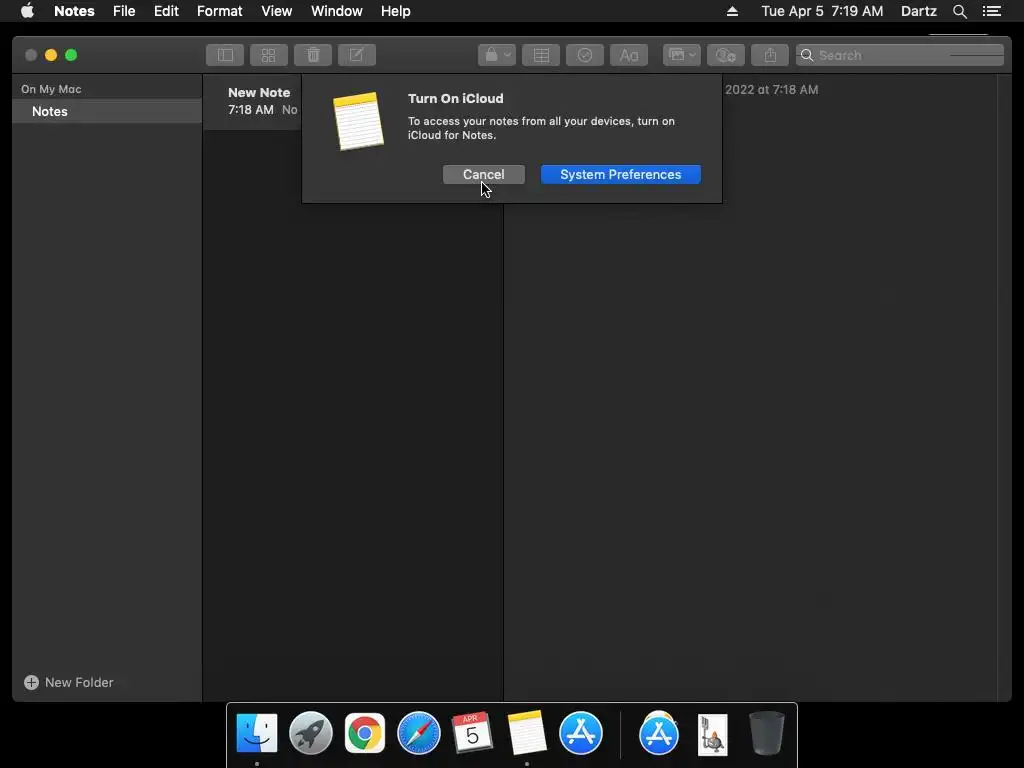Click the second App Store download icon
The width and height of the screenshot is (1024, 768).
coord(659,733)
